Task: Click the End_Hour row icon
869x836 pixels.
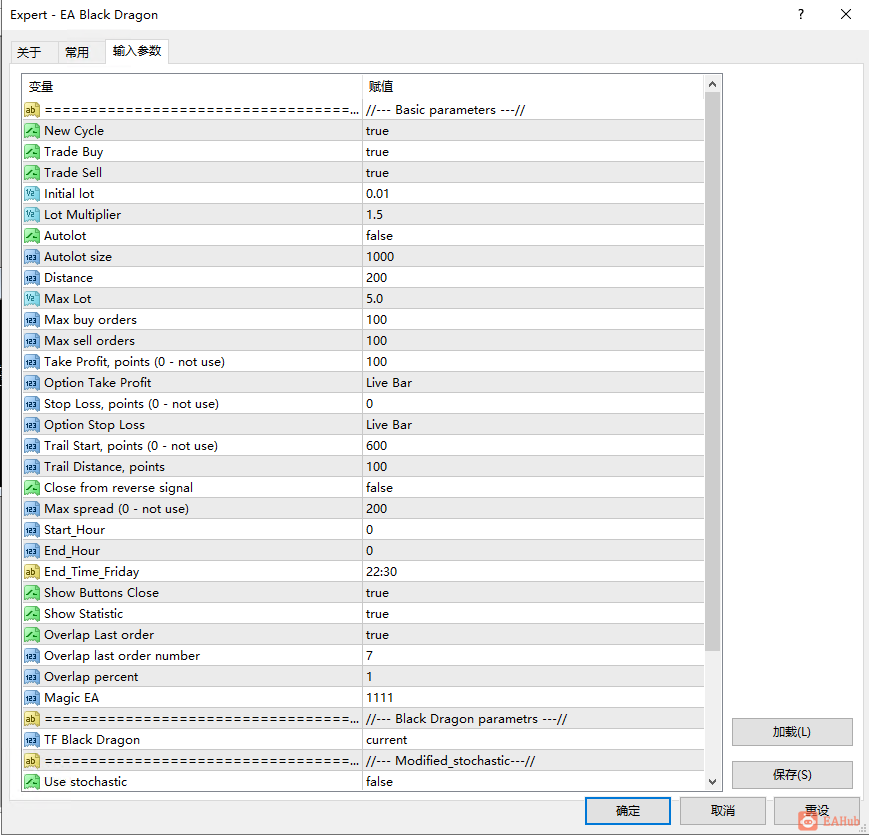Action: (32, 552)
